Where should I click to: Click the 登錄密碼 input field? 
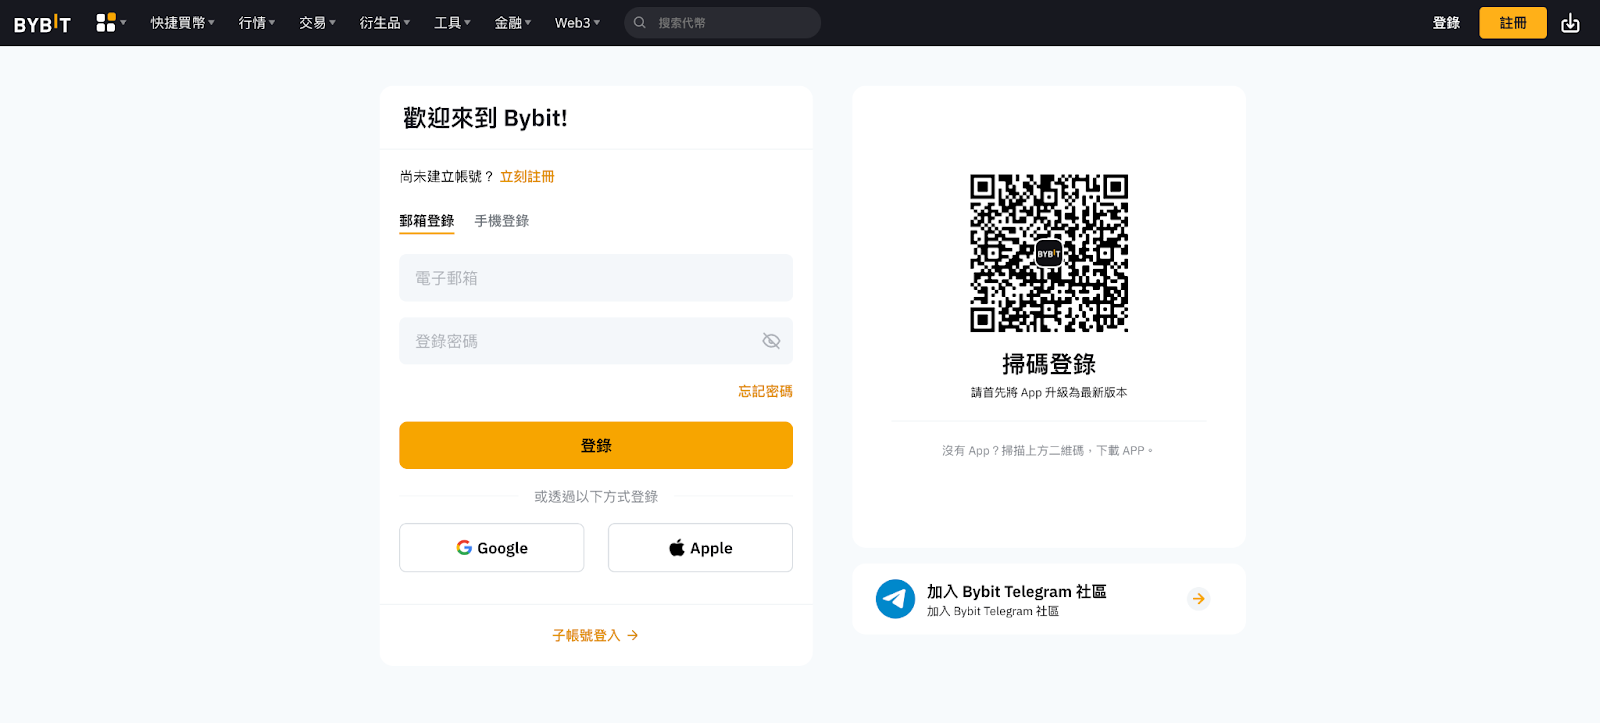[x=596, y=341]
